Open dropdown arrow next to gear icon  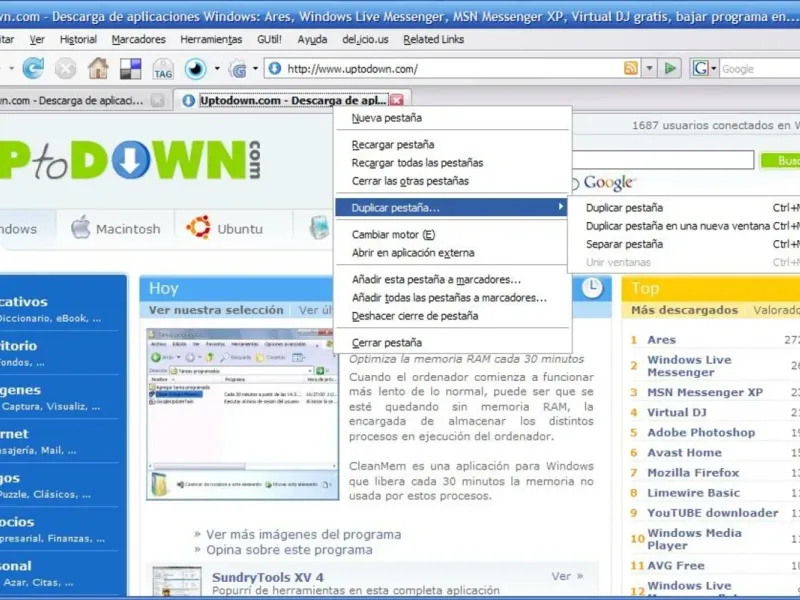tap(255, 68)
